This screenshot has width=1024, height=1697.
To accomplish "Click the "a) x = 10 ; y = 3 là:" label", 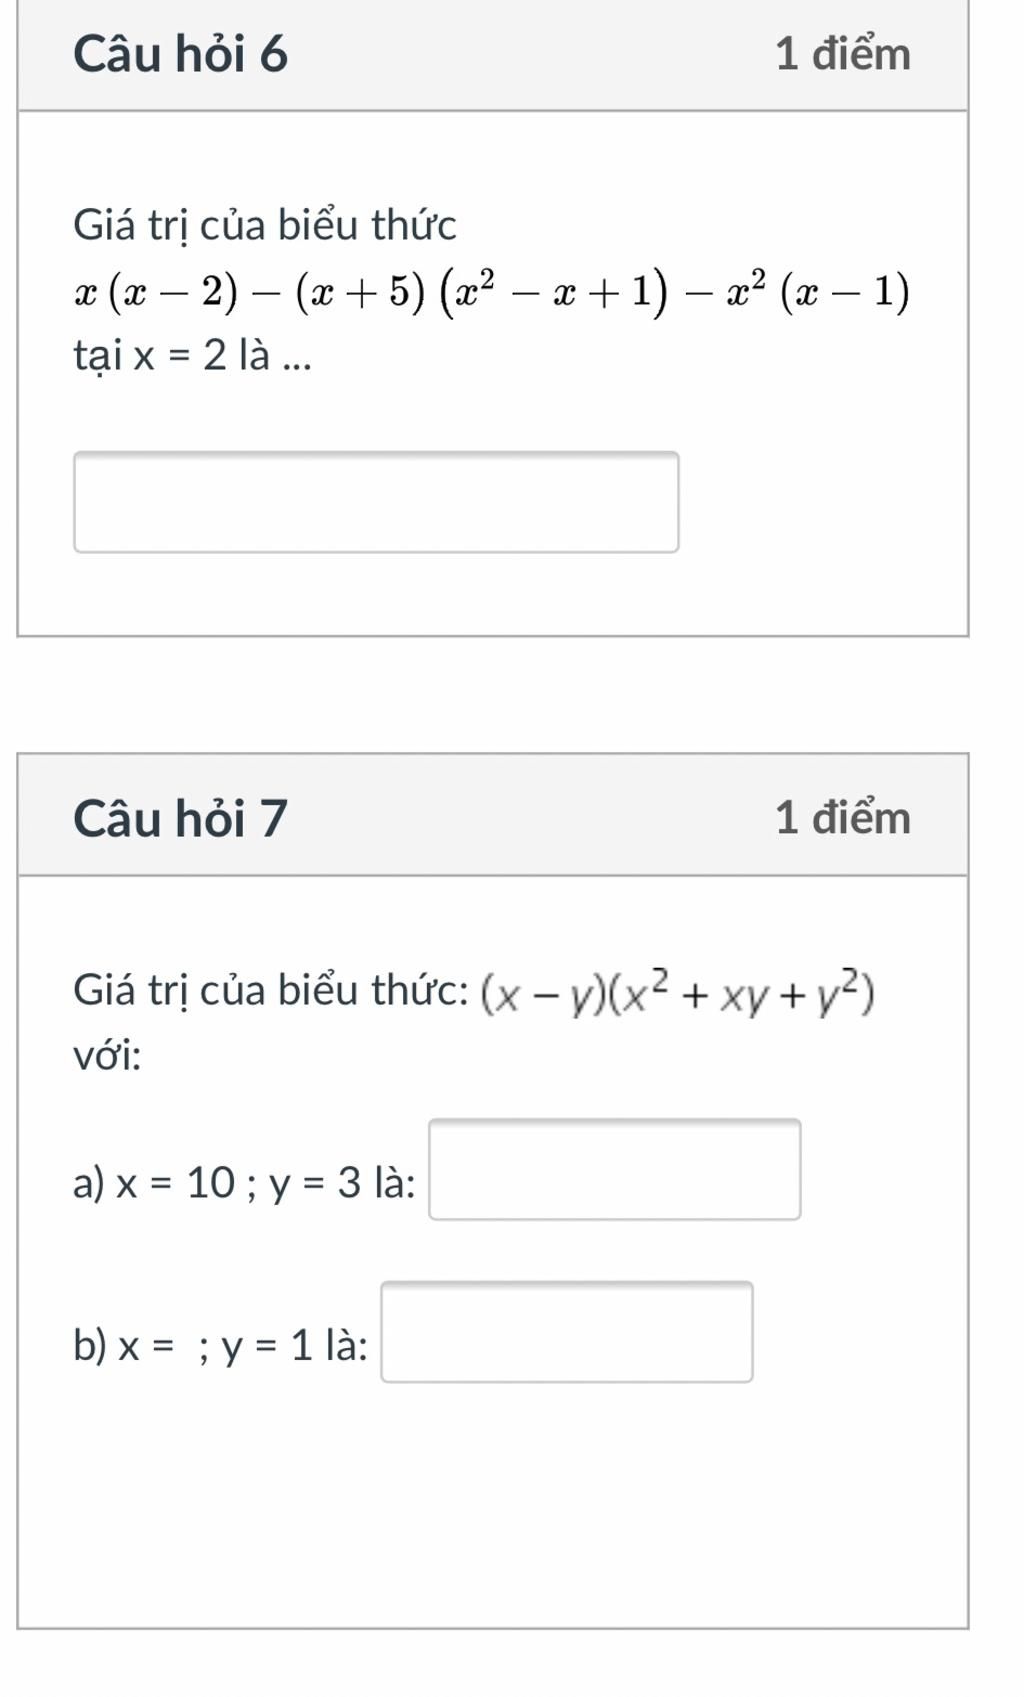I will [244, 1185].
